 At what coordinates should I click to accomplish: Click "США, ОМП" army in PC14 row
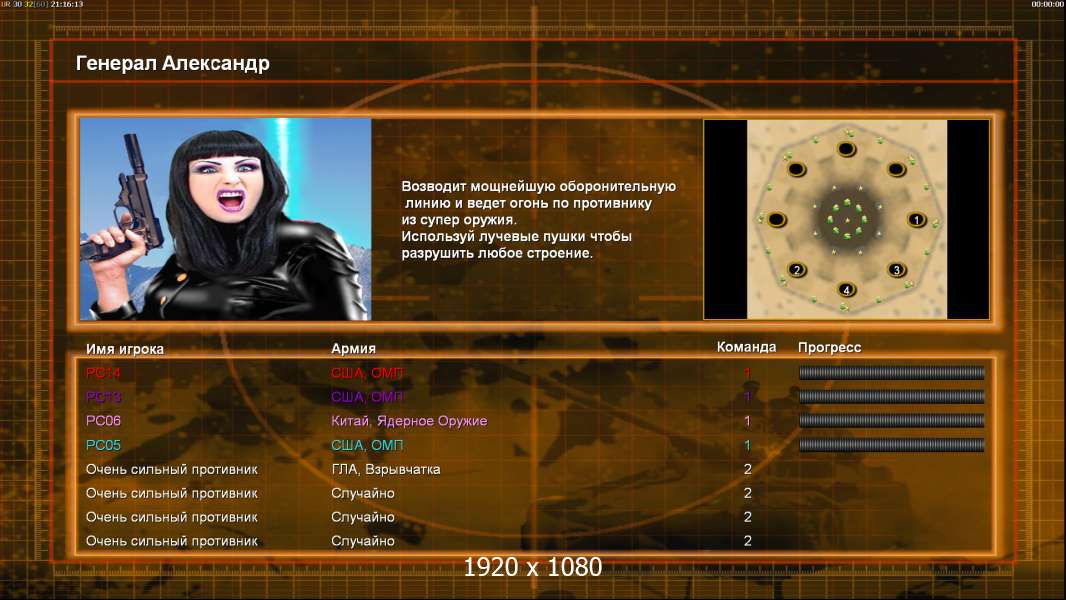[x=367, y=373]
